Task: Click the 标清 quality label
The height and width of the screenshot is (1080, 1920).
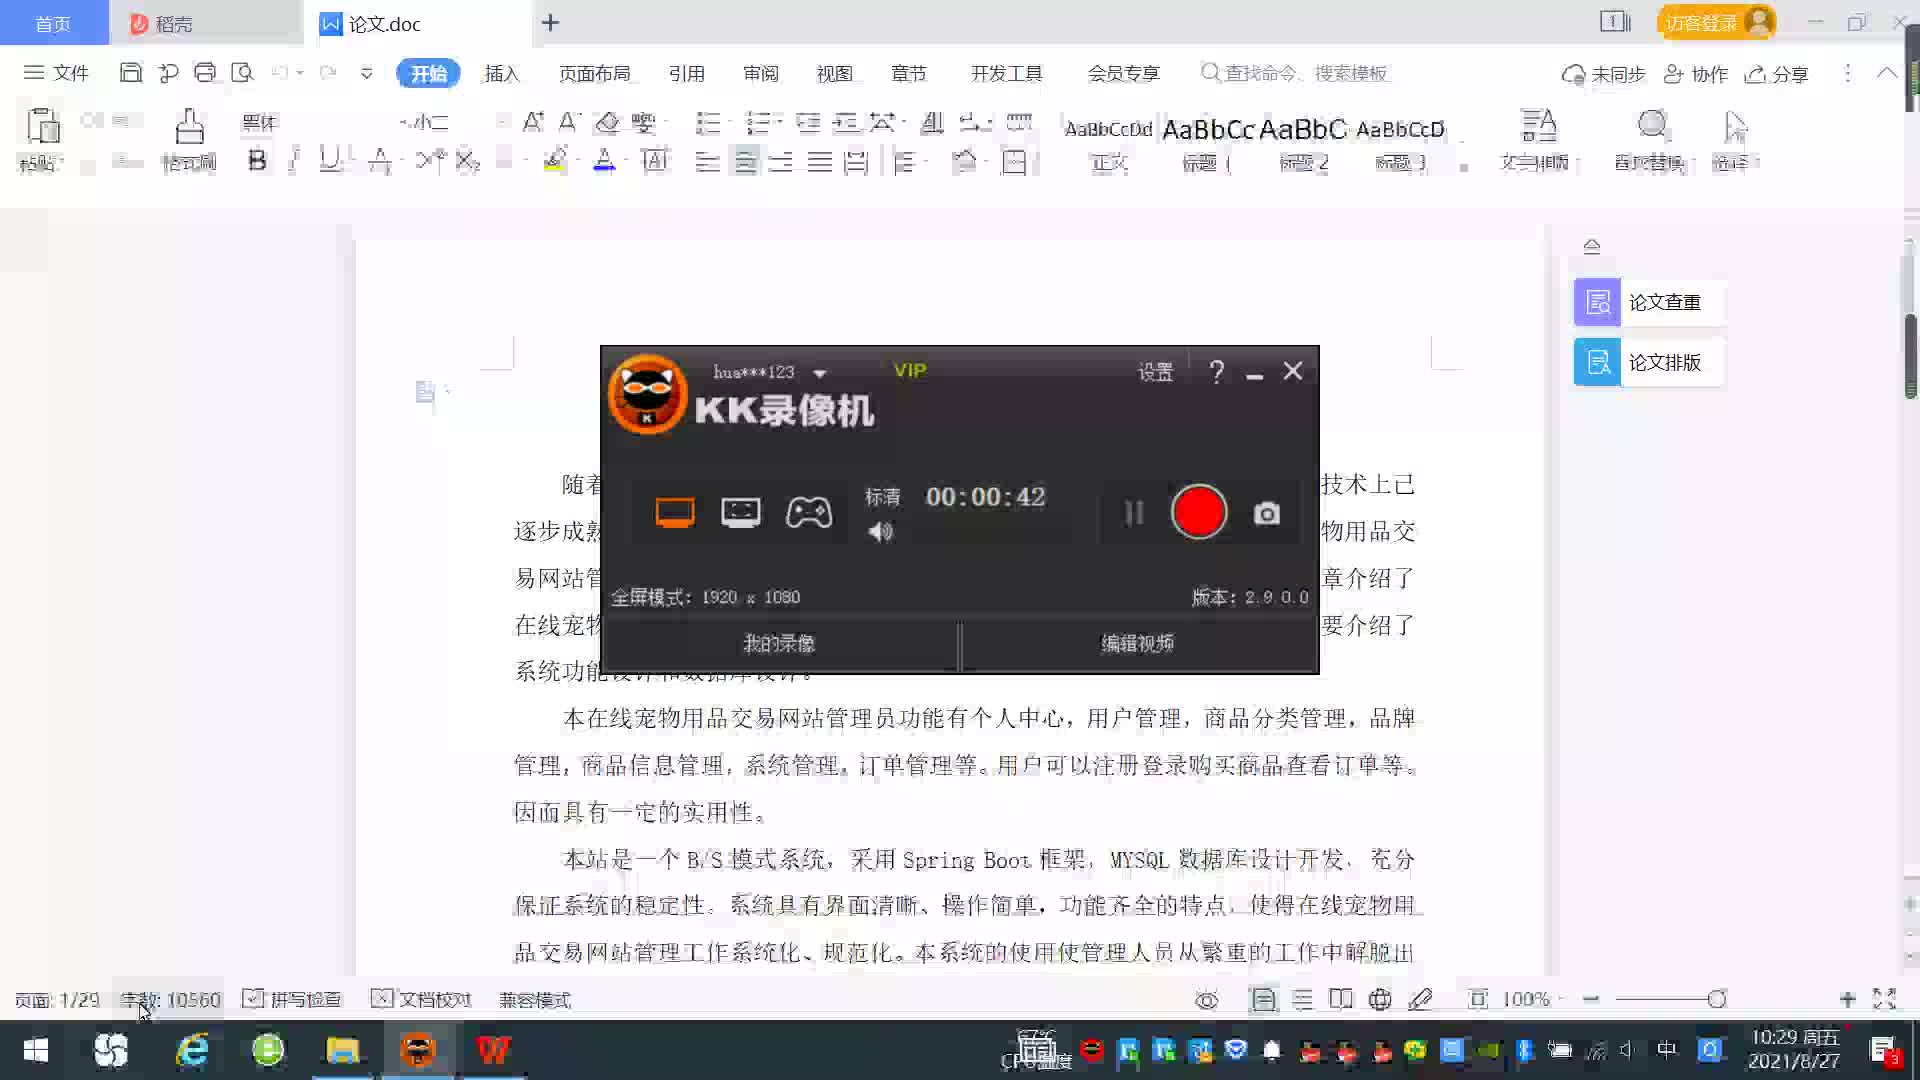Action: (882, 497)
